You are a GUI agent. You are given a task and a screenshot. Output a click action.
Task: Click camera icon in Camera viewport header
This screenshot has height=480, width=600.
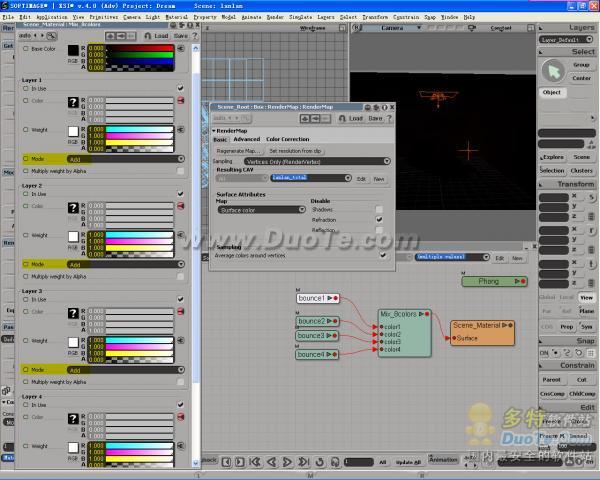(x=472, y=28)
